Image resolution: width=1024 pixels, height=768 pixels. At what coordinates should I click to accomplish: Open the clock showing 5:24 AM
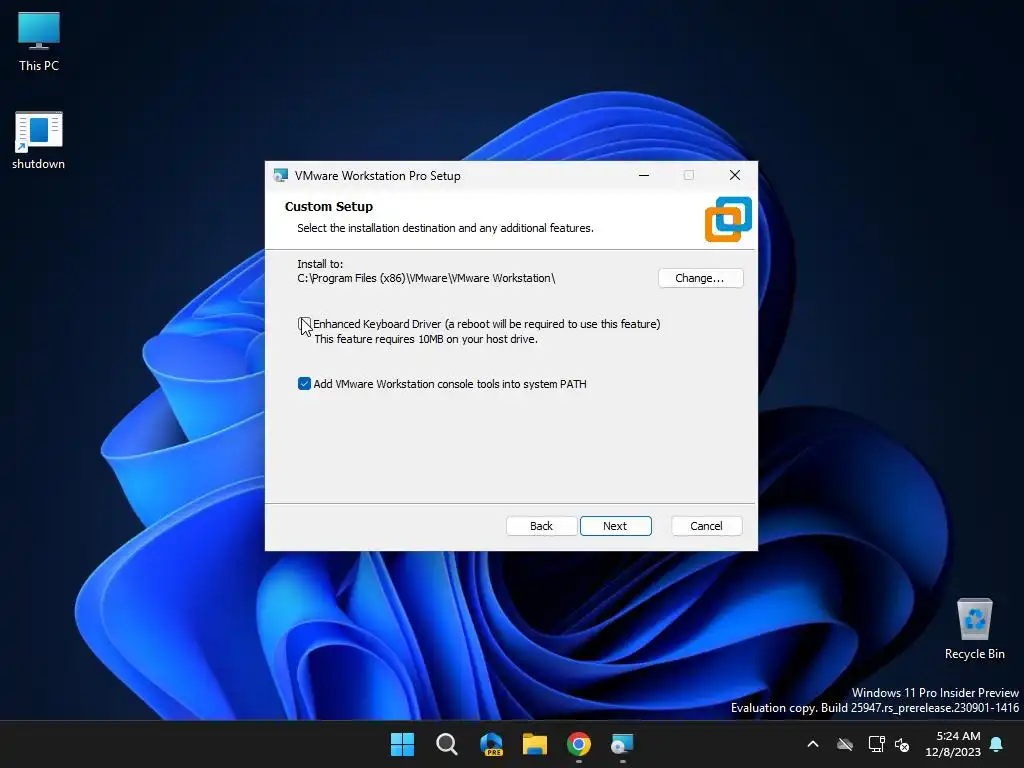953,744
